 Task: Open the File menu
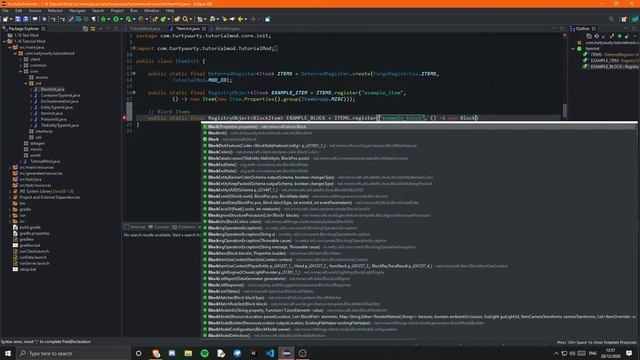pyautogui.click(x=5, y=11)
